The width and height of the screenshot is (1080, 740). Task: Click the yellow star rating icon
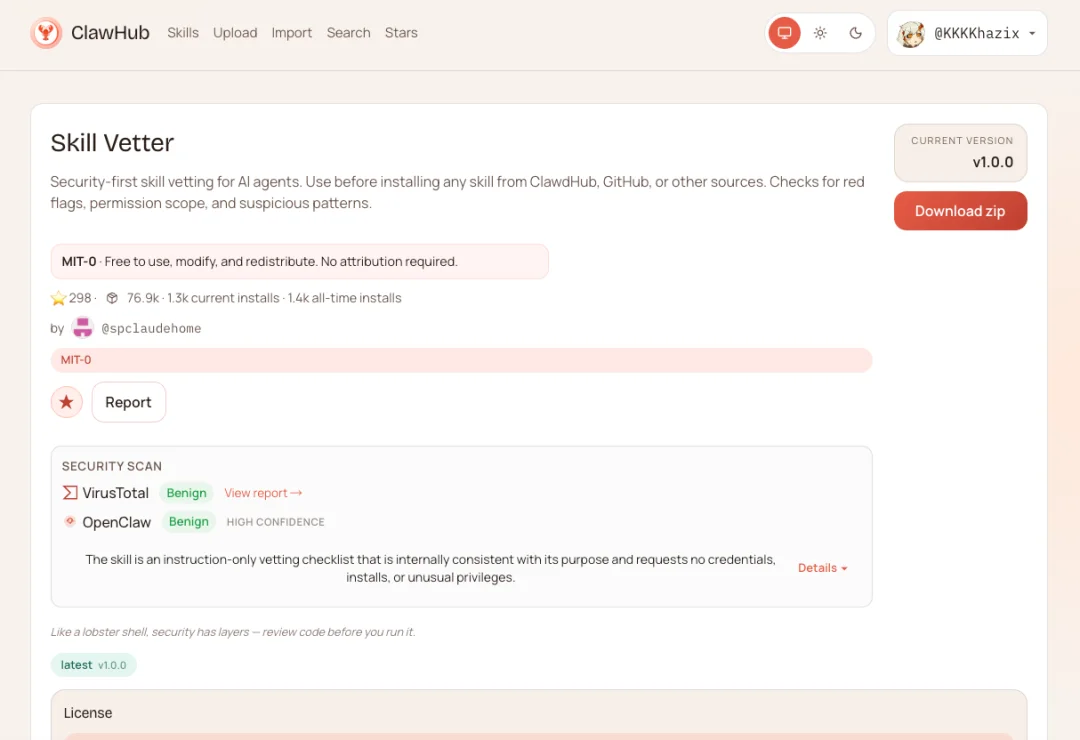tap(58, 297)
